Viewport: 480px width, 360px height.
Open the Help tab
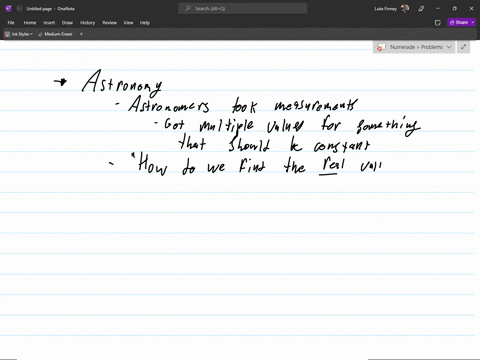tap(145, 23)
